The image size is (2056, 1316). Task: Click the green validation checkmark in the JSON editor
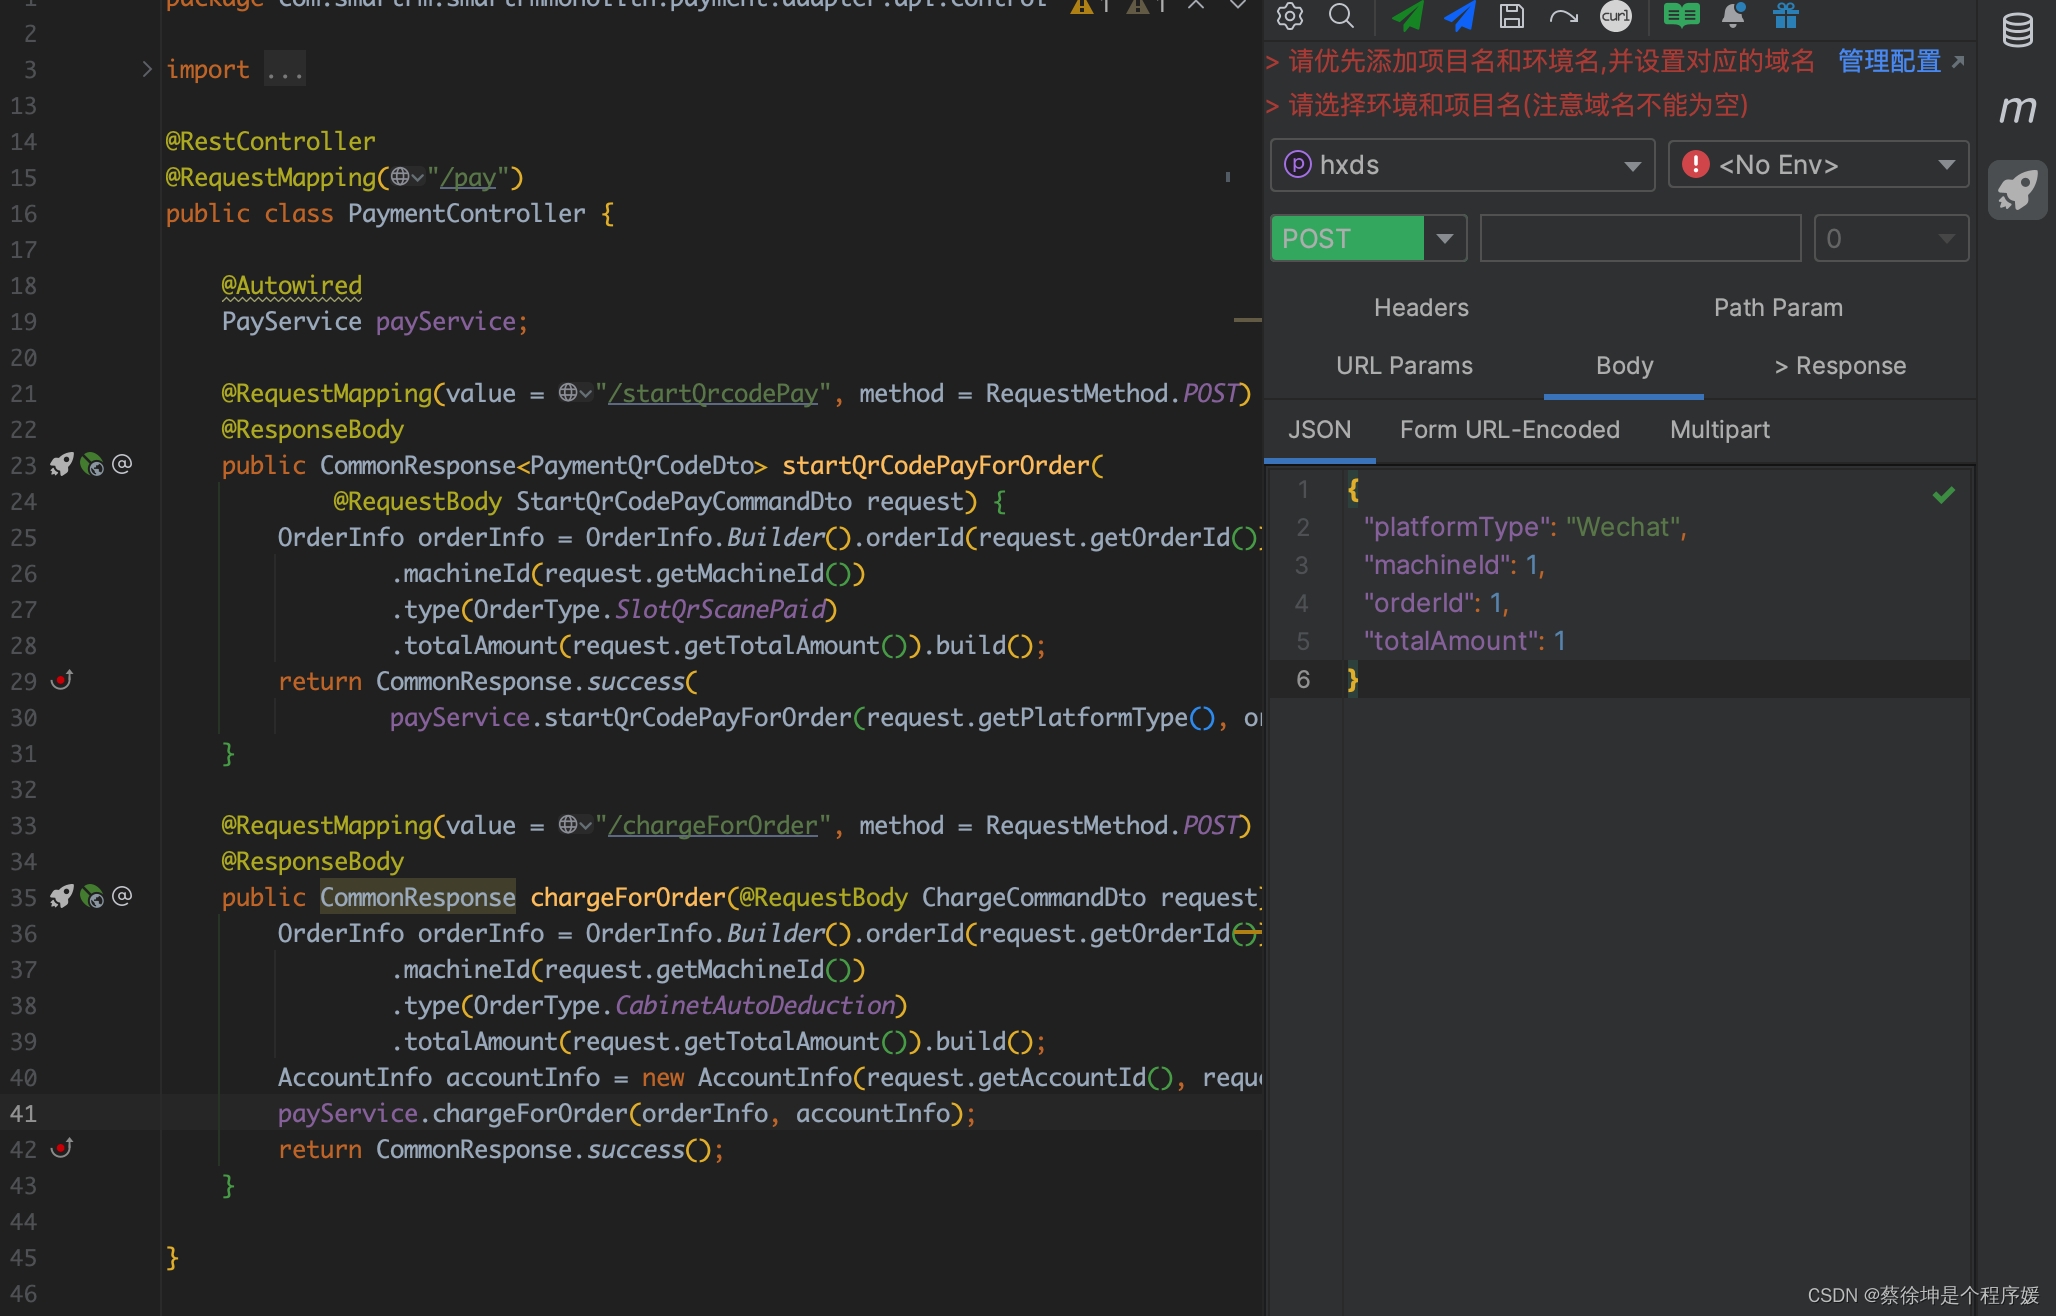pyautogui.click(x=1944, y=494)
